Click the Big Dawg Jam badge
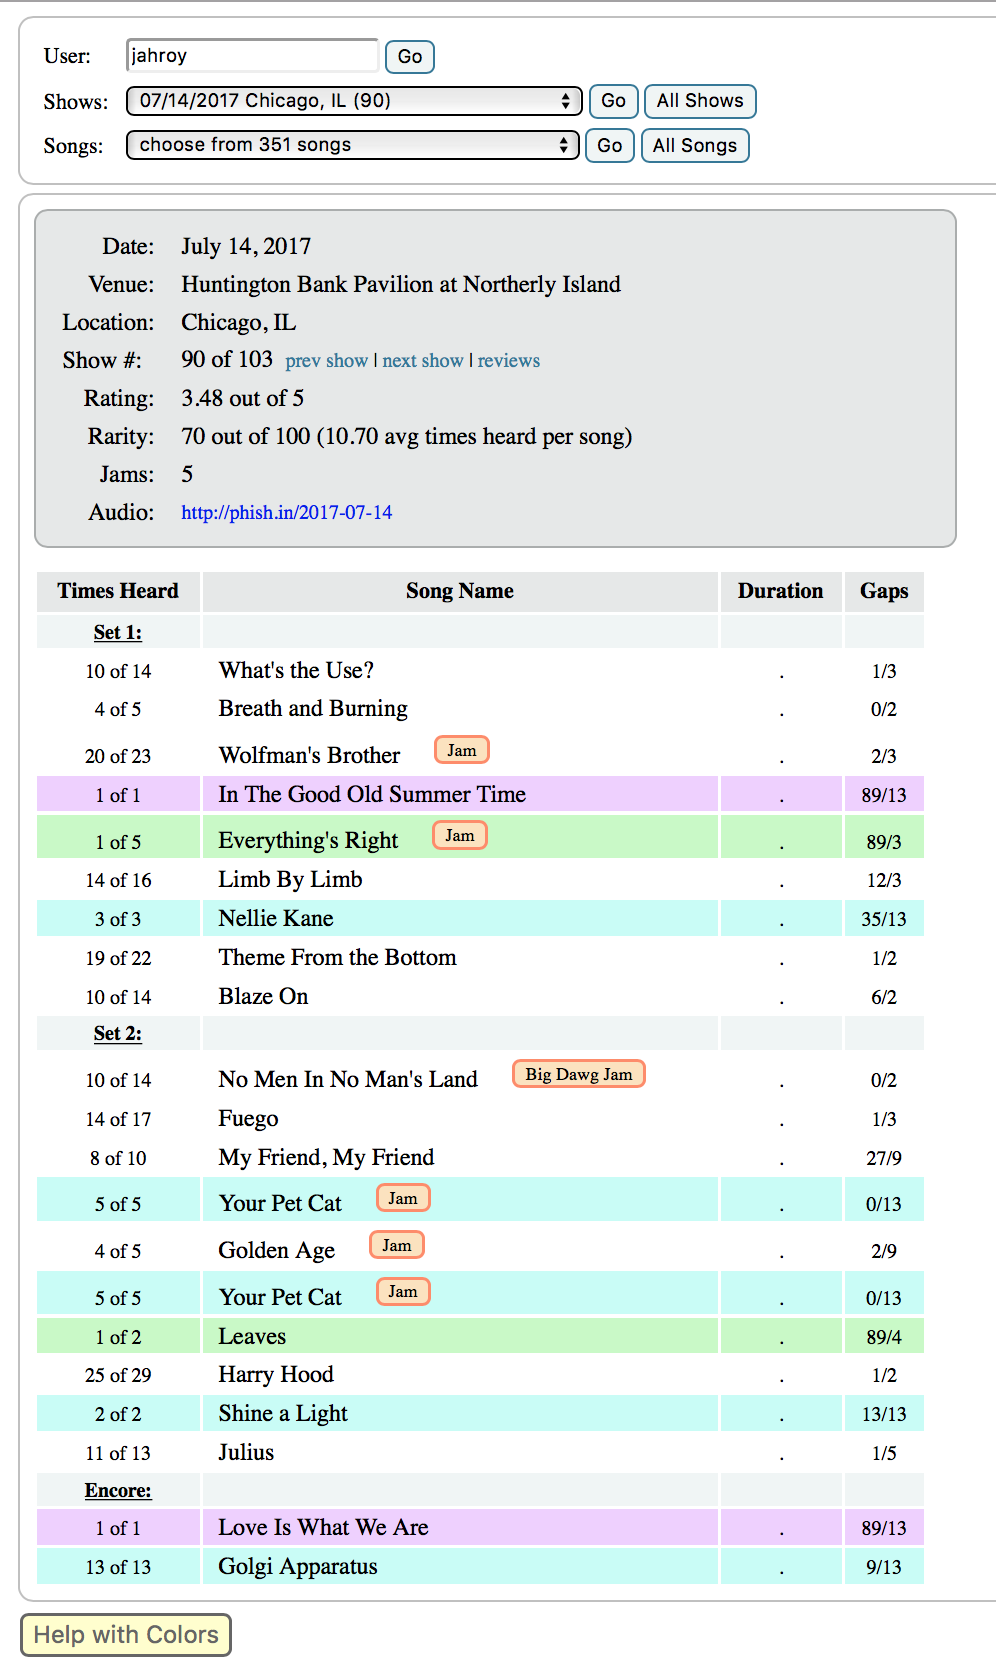 [578, 1074]
